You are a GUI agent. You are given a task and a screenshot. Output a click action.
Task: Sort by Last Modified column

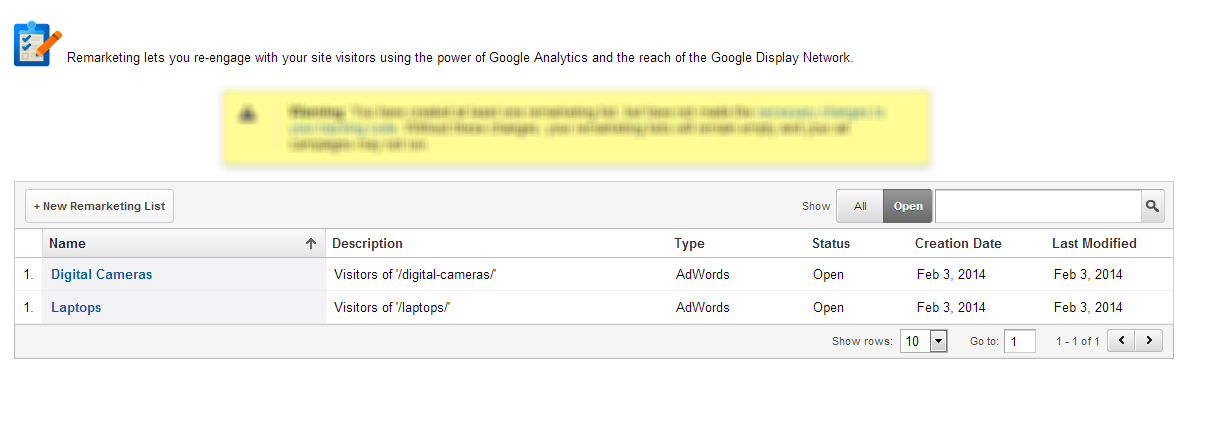click(1094, 244)
